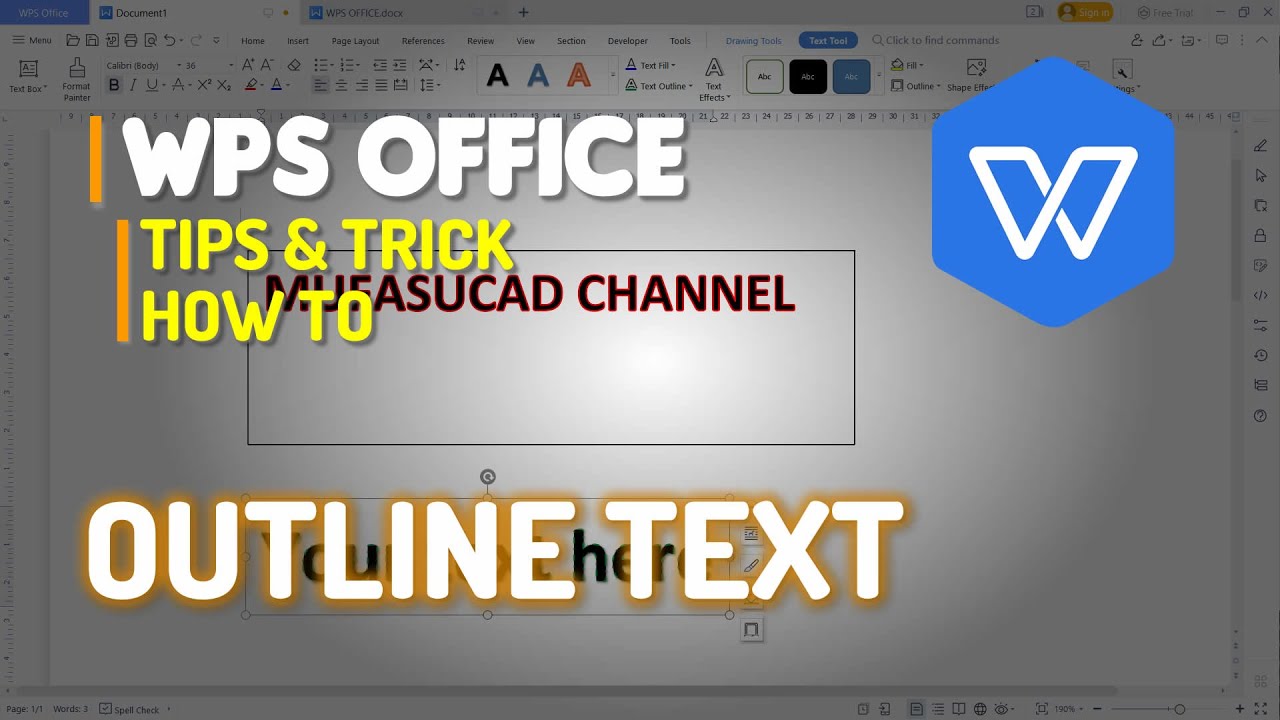Toggle Subscript formatting
The image size is (1280, 720).
pyautogui.click(x=224, y=85)
